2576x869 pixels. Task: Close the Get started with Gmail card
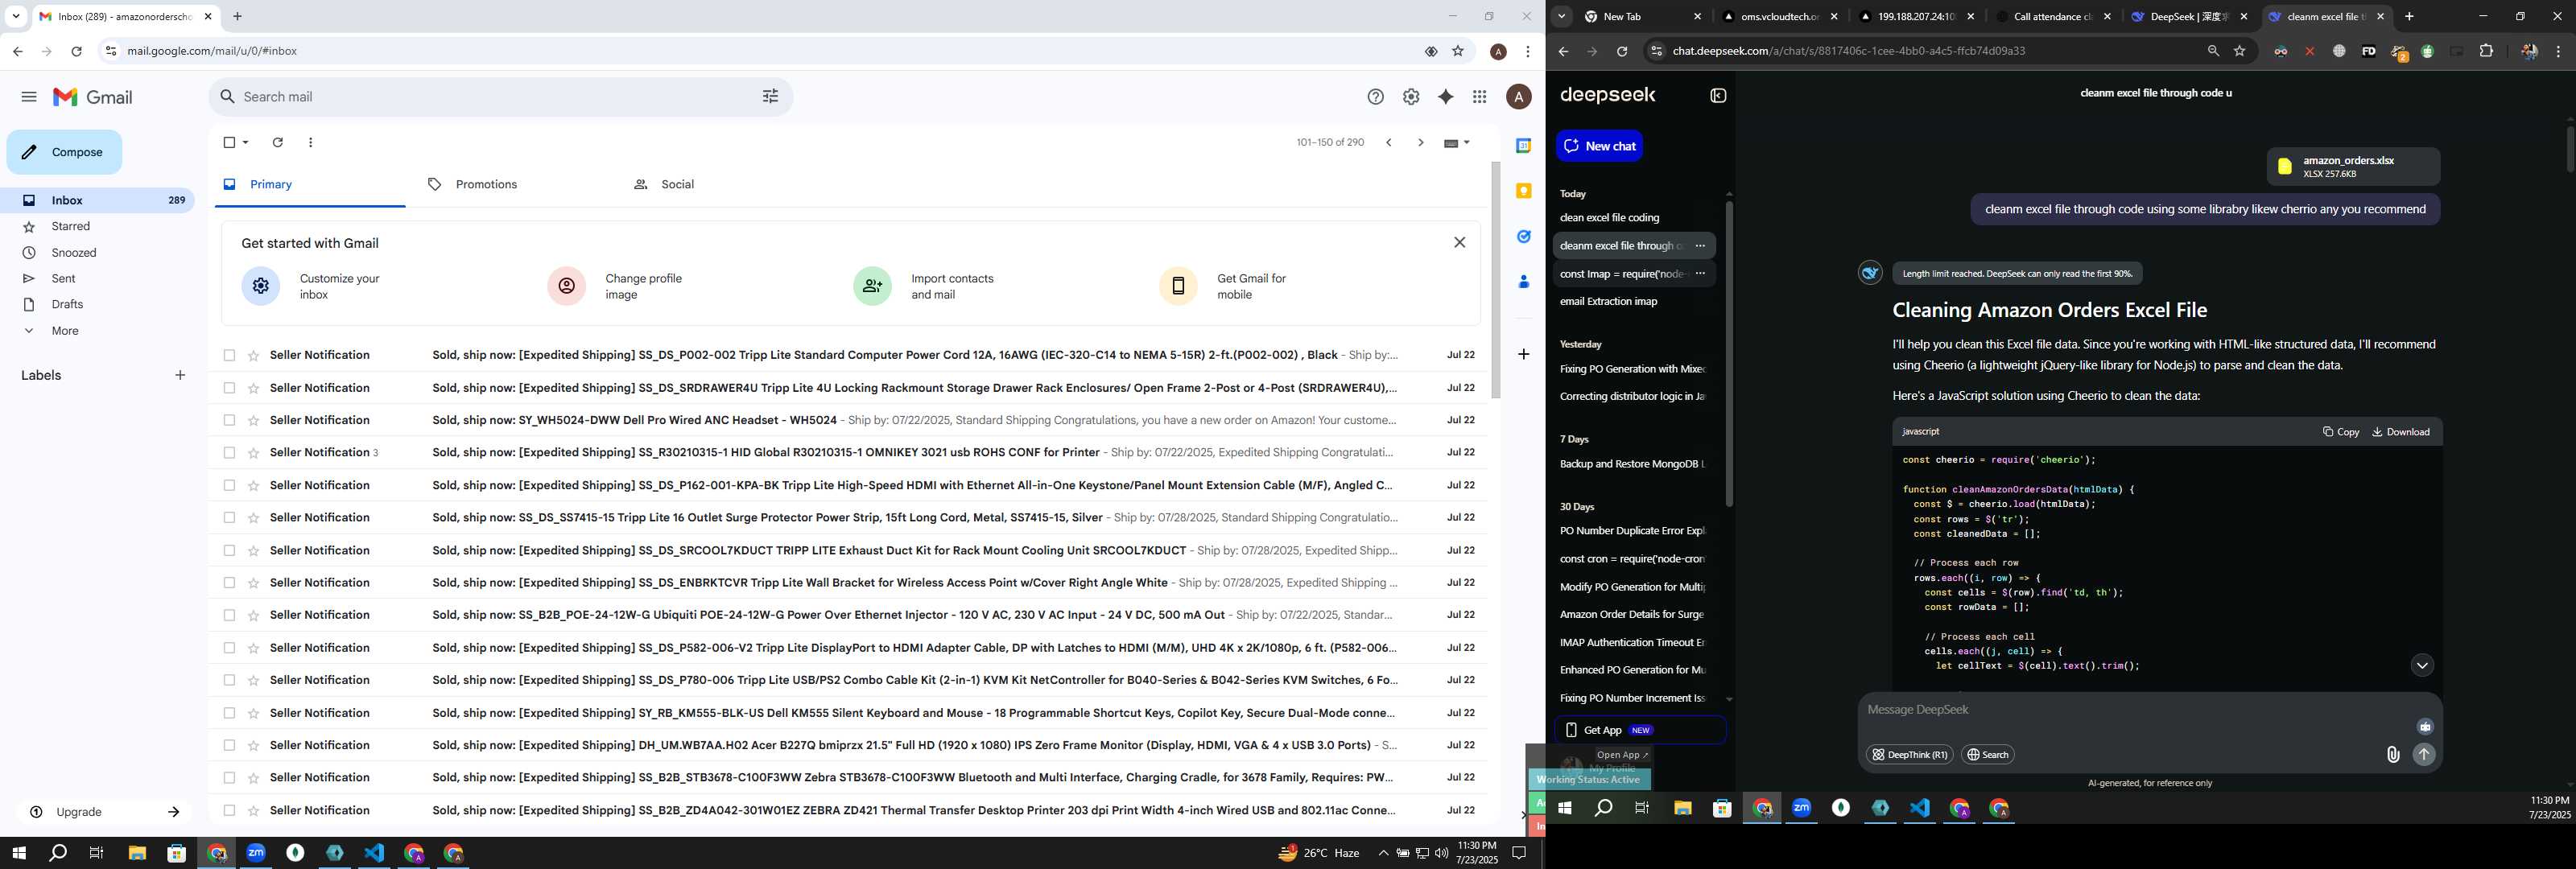click(1459, 242)
